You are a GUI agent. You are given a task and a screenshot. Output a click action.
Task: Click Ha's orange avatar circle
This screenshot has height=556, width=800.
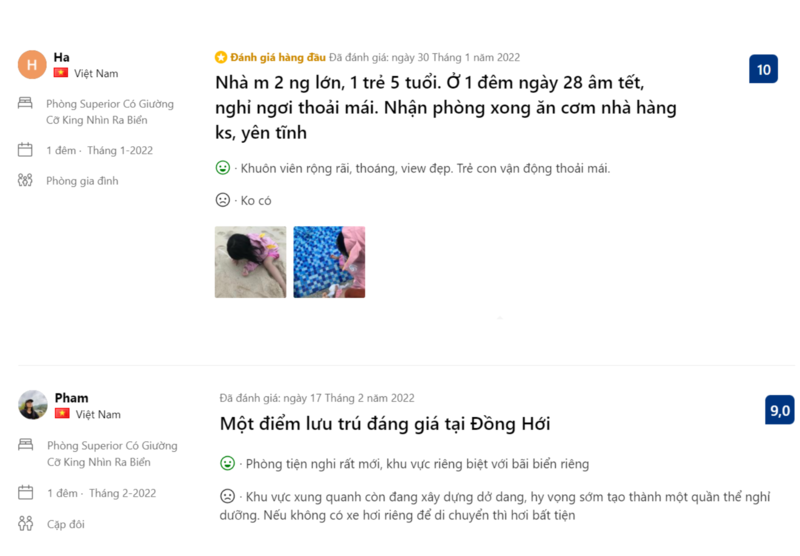[x=32, y=65]
